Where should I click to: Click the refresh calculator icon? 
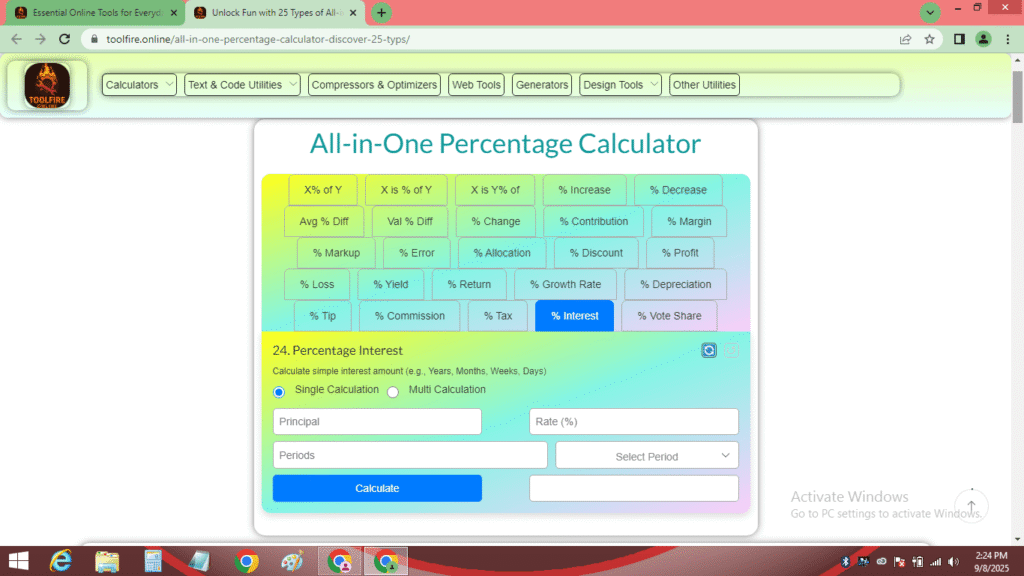[709, 350]
